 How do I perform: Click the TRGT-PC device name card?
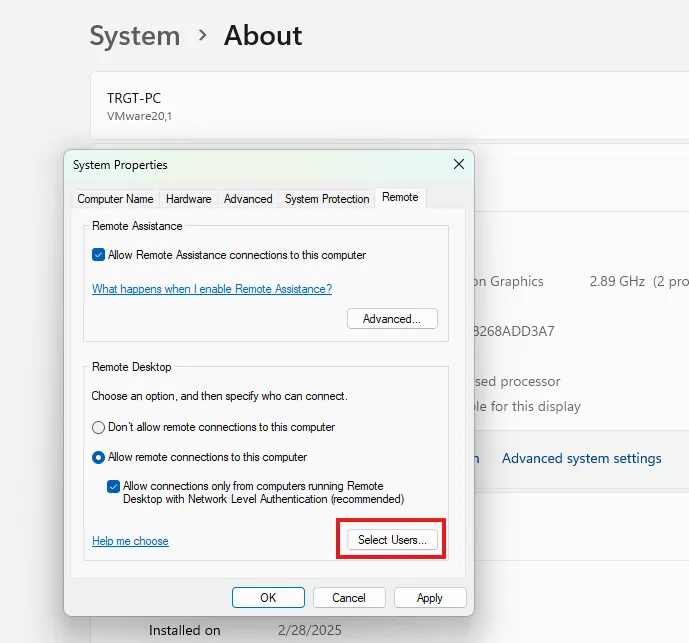click(390, 106)
